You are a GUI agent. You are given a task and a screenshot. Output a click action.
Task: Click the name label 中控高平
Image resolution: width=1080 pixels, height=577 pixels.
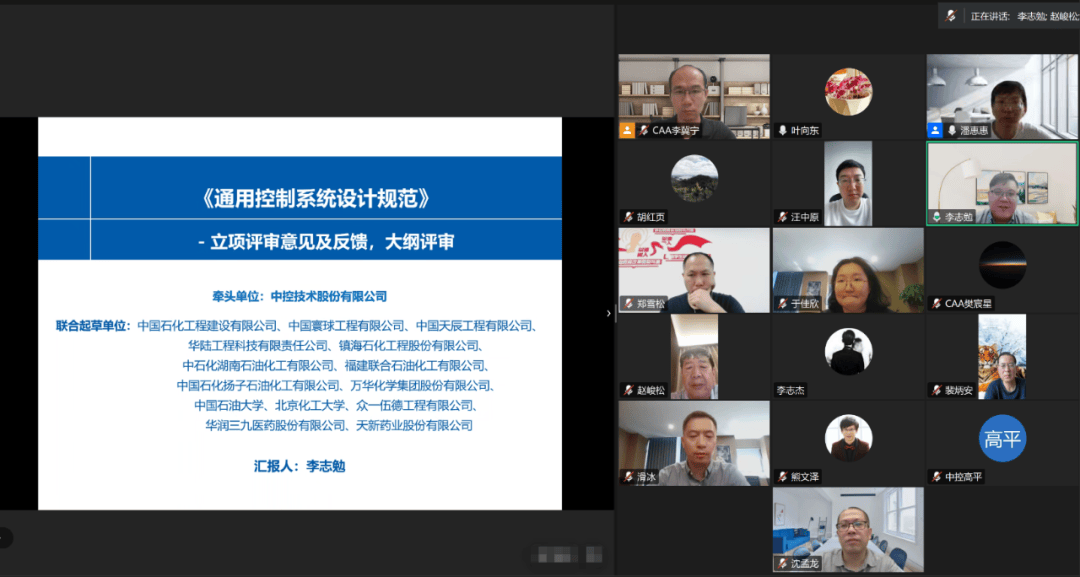tap(964, 476)
